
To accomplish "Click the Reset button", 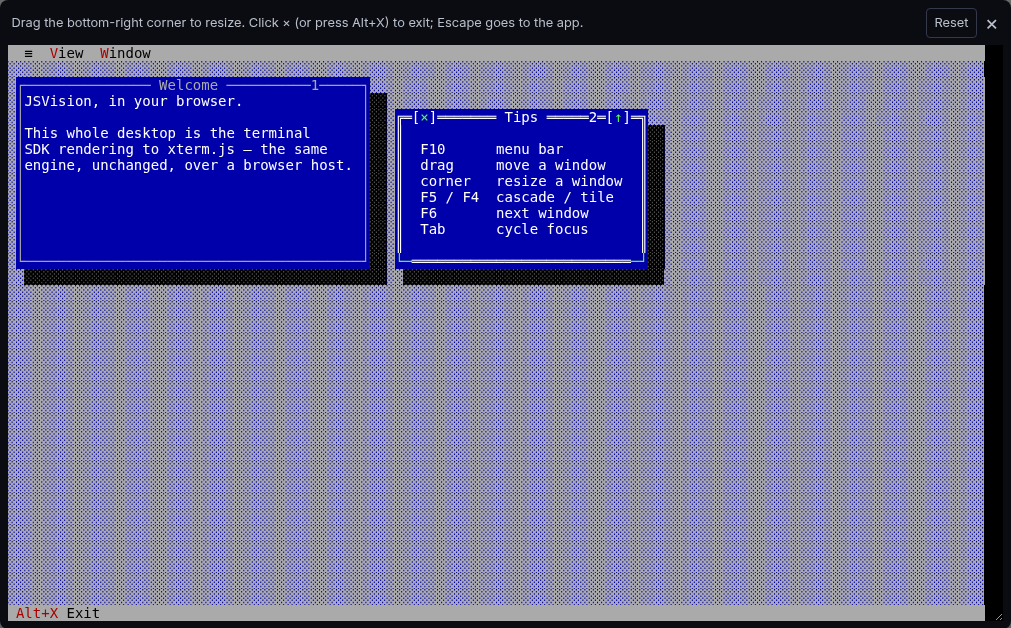I will click(x=951, y=23).
